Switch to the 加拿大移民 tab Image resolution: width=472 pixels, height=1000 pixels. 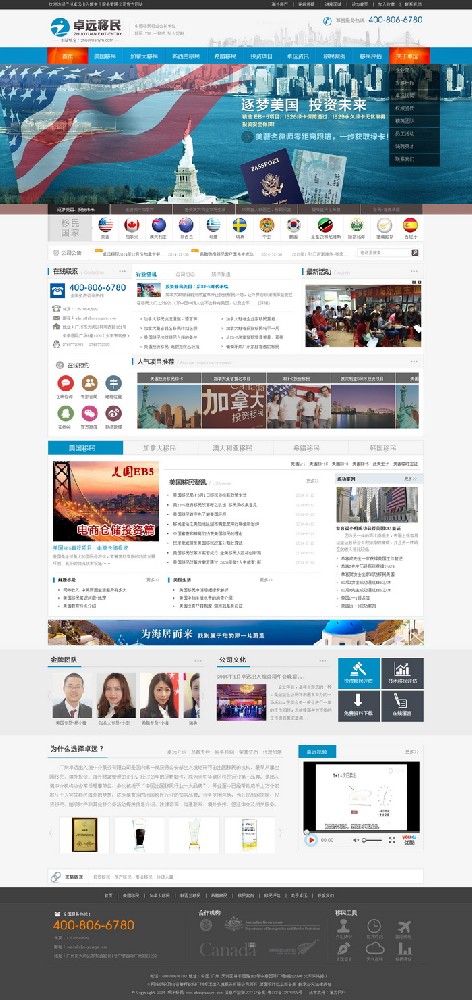click(x=160, y=448)
